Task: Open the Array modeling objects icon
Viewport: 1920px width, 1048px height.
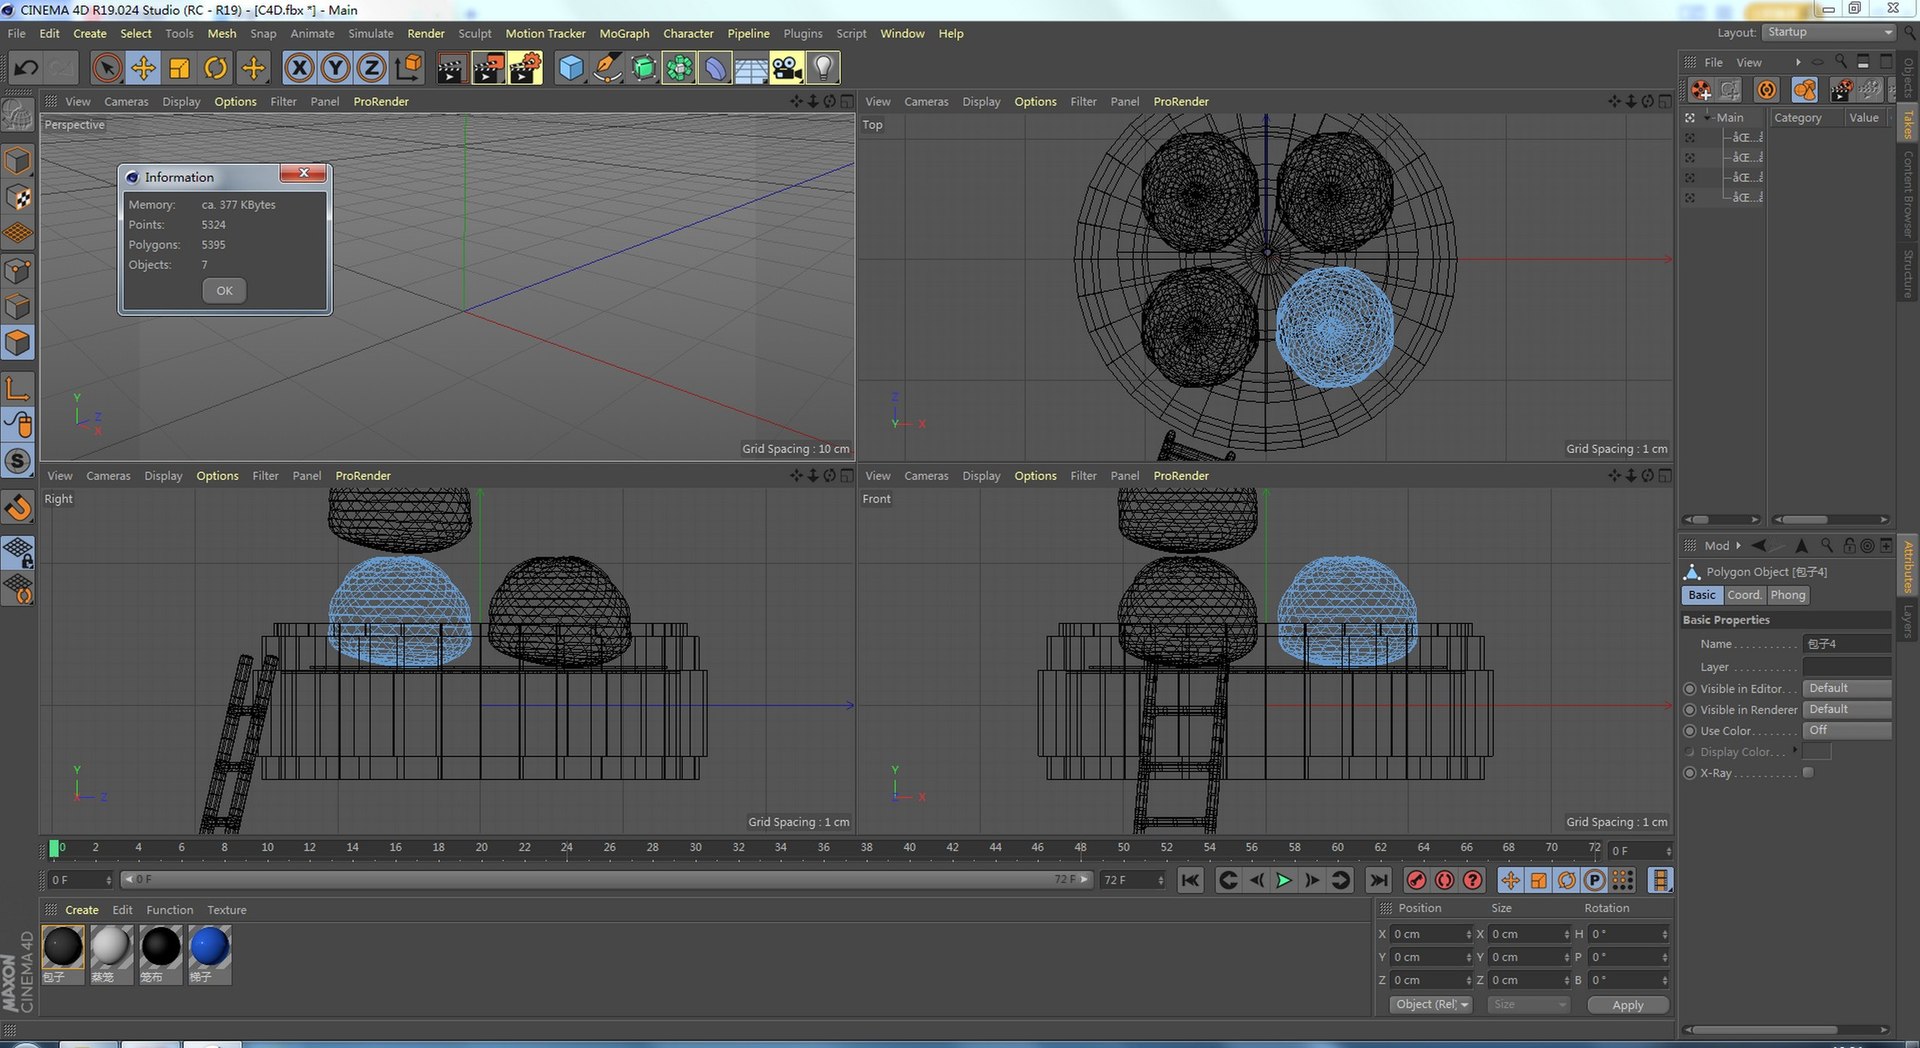Action: point(679,68)
